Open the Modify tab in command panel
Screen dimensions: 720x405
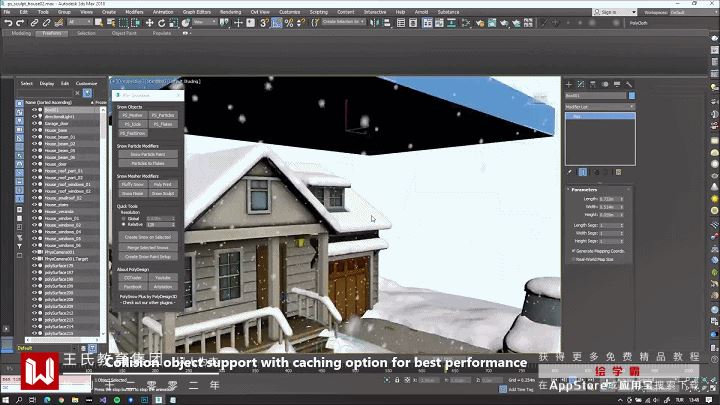(x=580, y=84)
